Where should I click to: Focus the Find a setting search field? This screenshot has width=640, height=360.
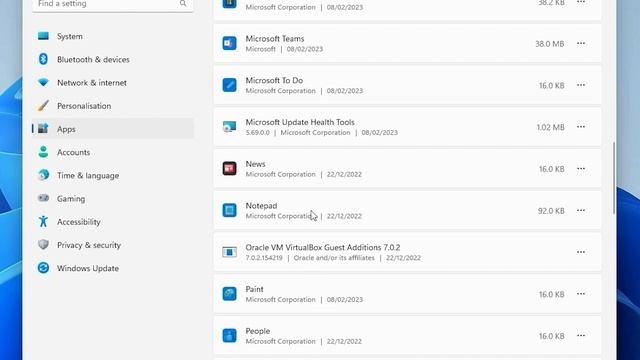(x=113, y=5)
